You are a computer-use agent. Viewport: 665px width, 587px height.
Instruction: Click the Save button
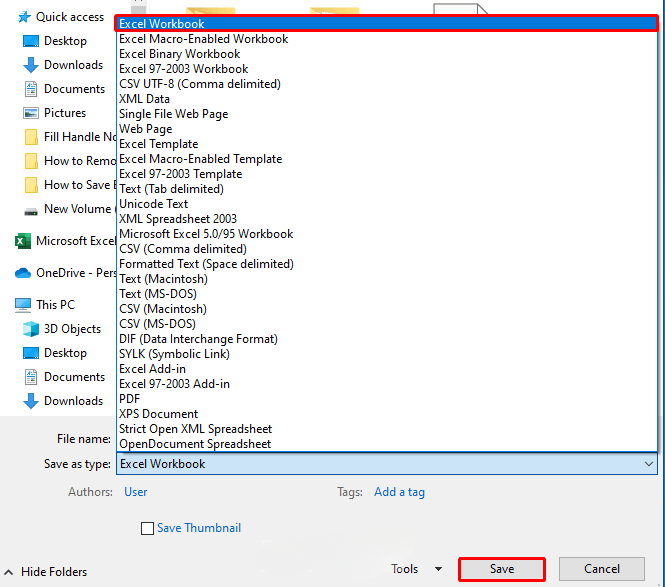[x=502, y=569]
